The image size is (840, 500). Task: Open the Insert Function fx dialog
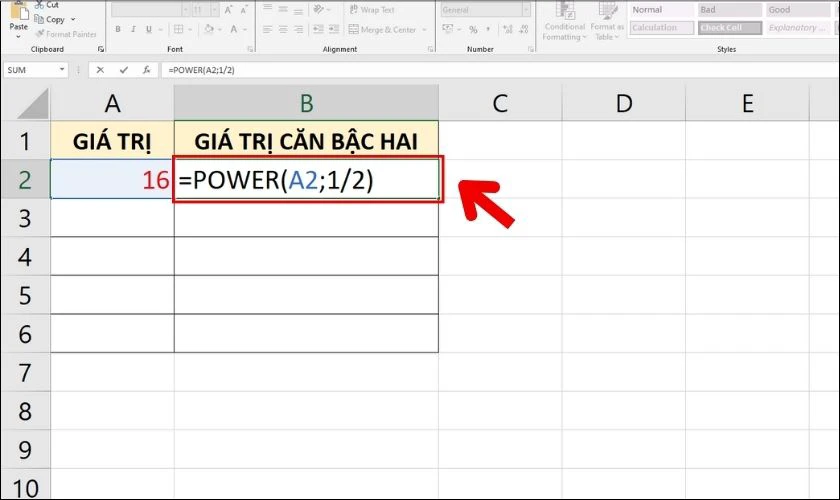[x=146, y=70]
